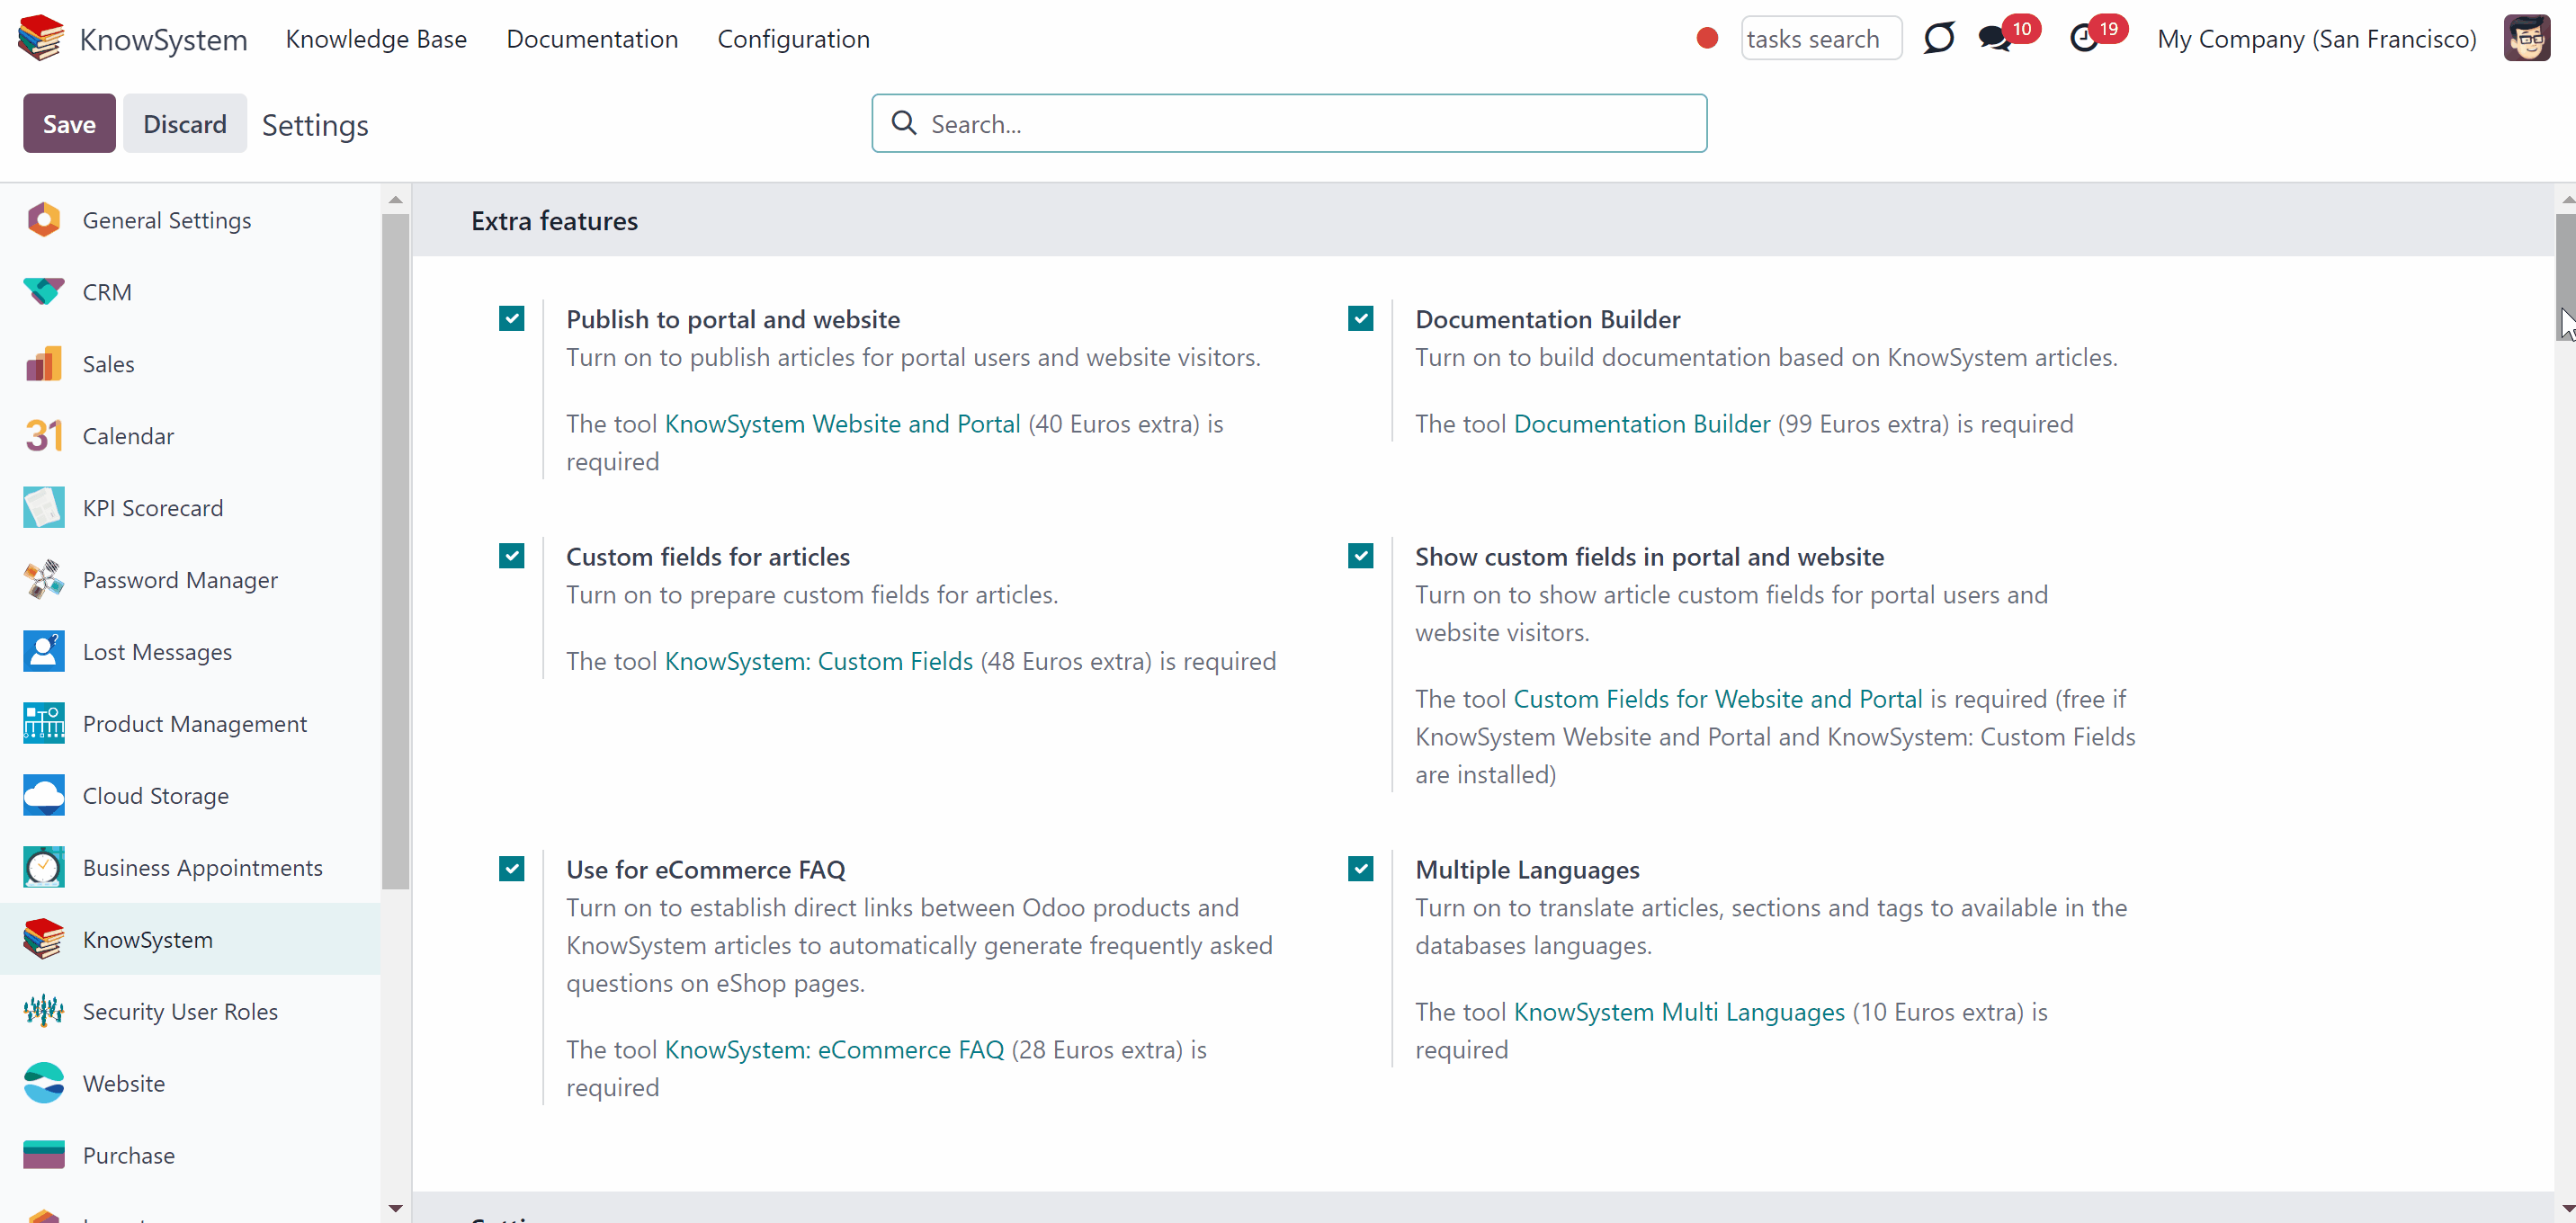Open the Knowledge Base menu
This screenshot has width=2576, height=1223.
tap(376, 39)
